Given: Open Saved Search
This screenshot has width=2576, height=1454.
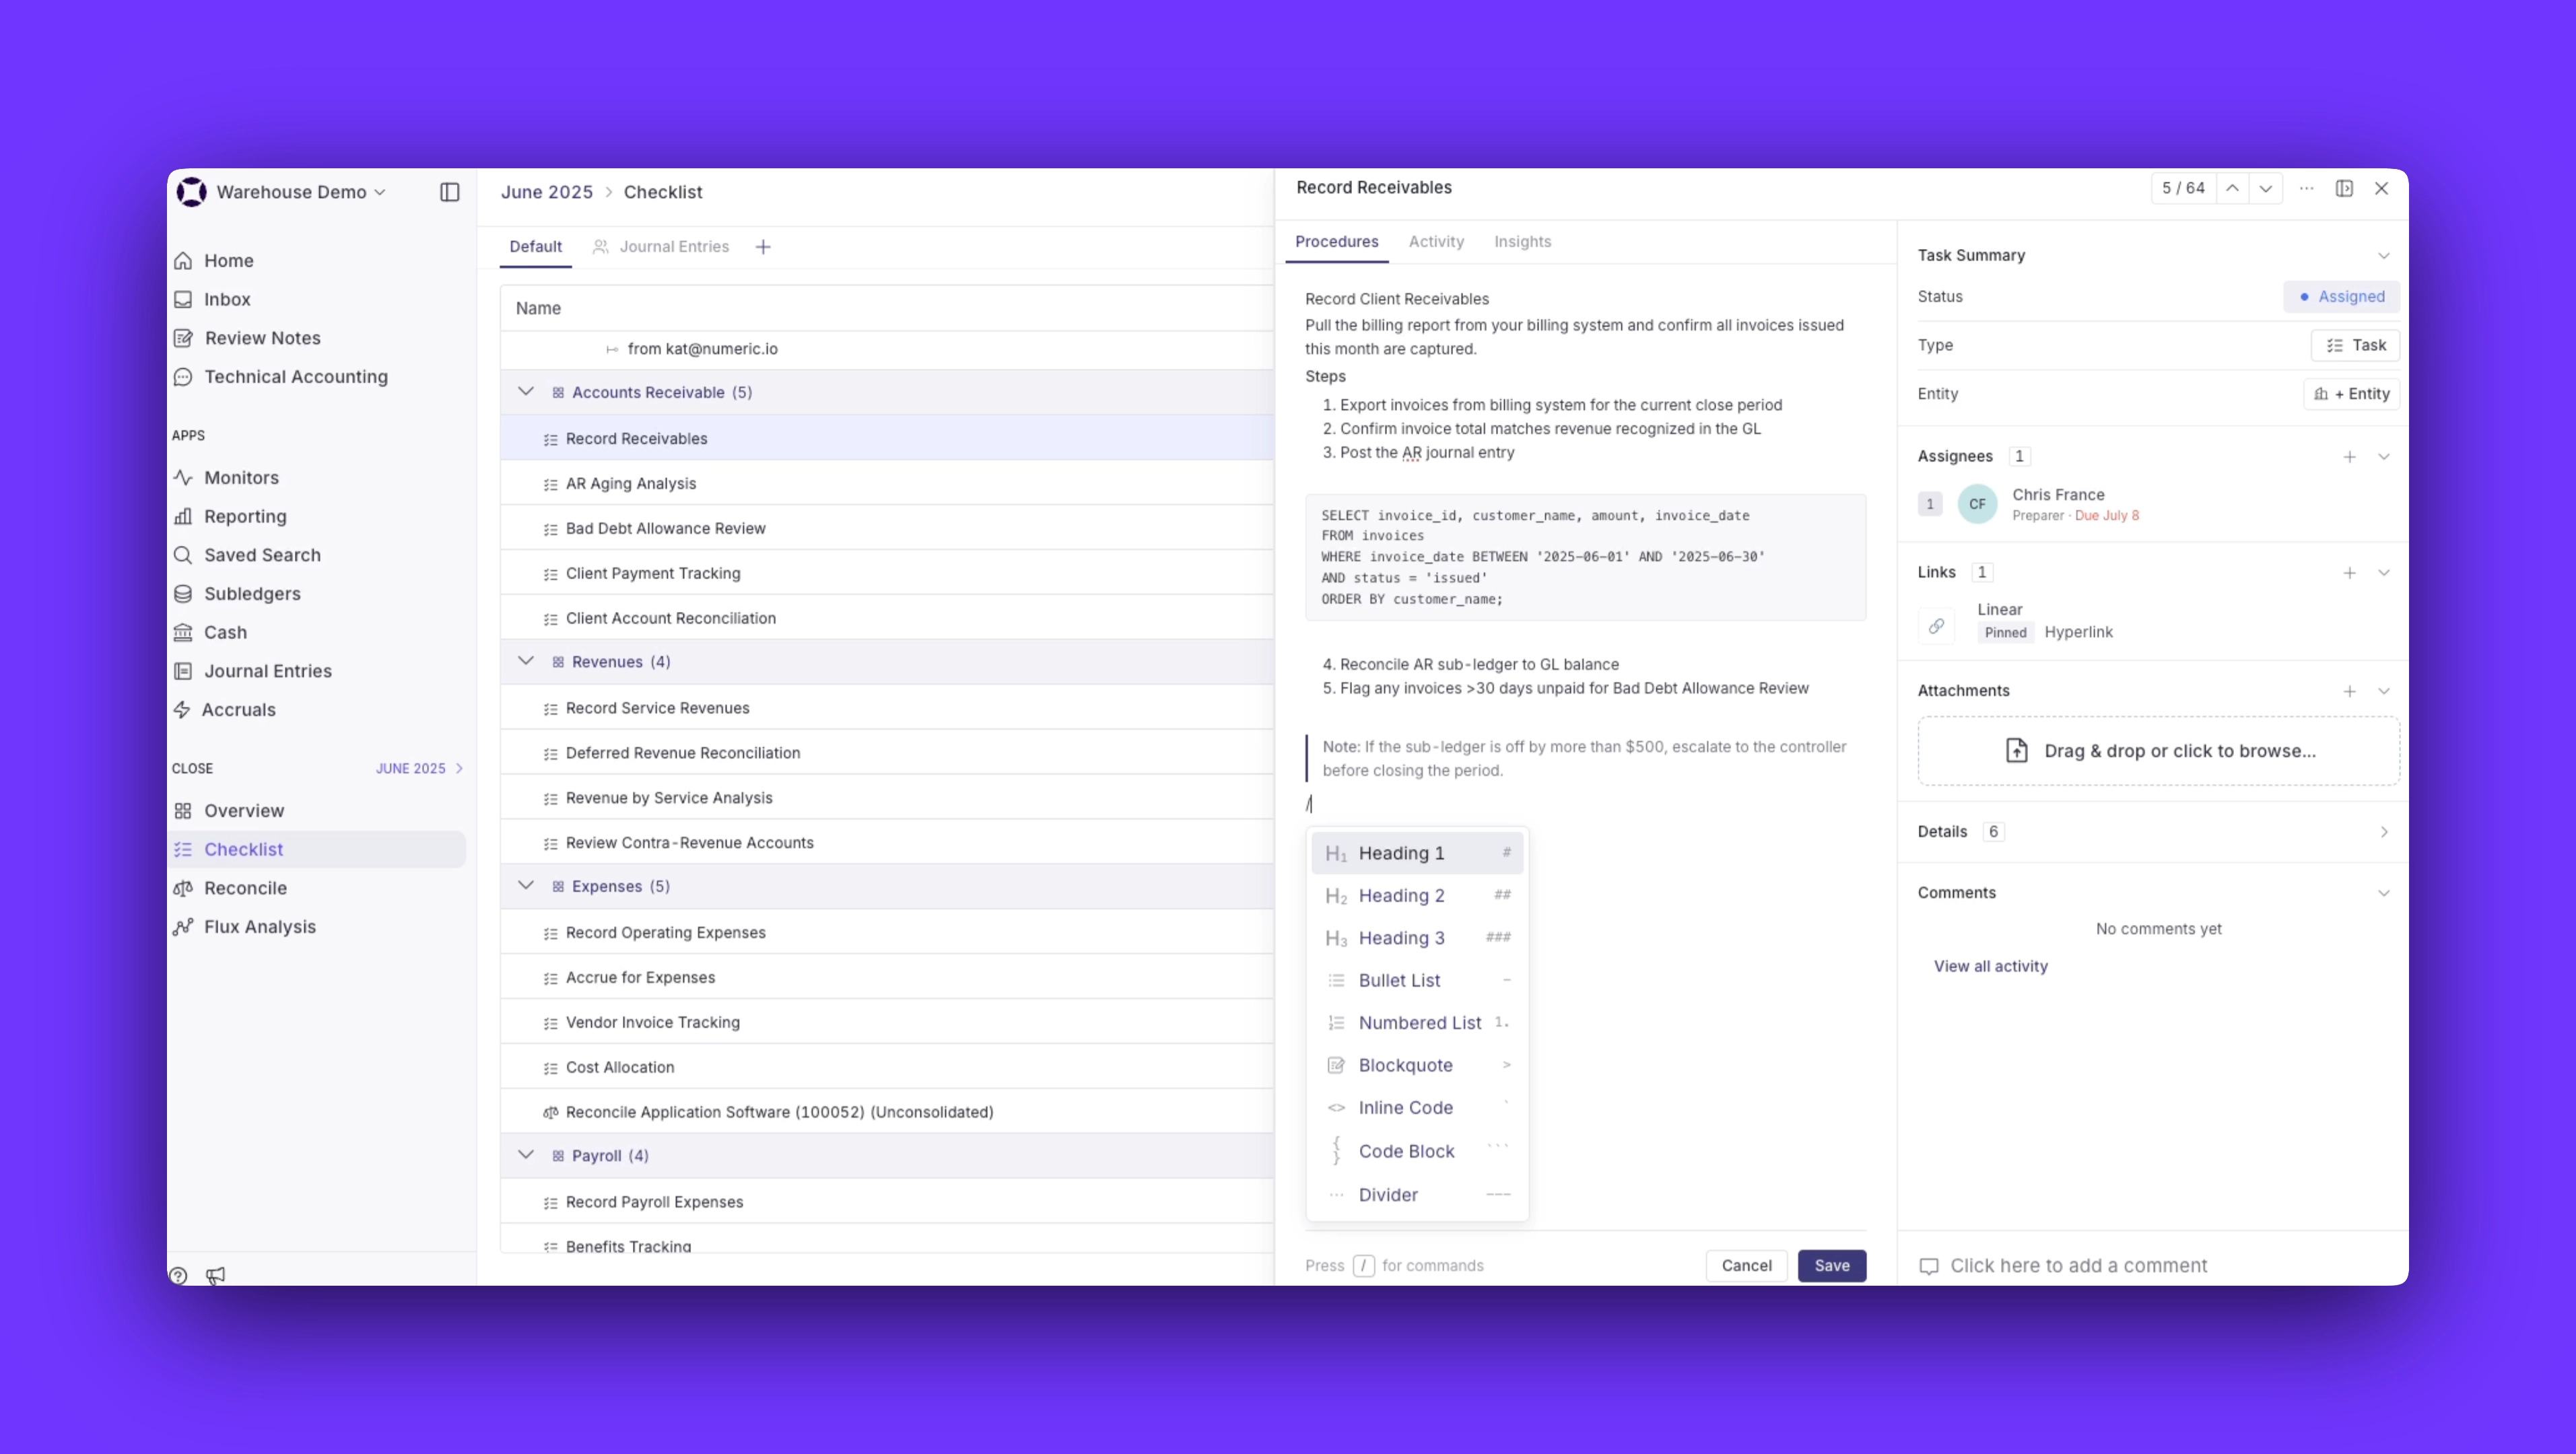Looking at the screenshot, I should pos(262,555).
